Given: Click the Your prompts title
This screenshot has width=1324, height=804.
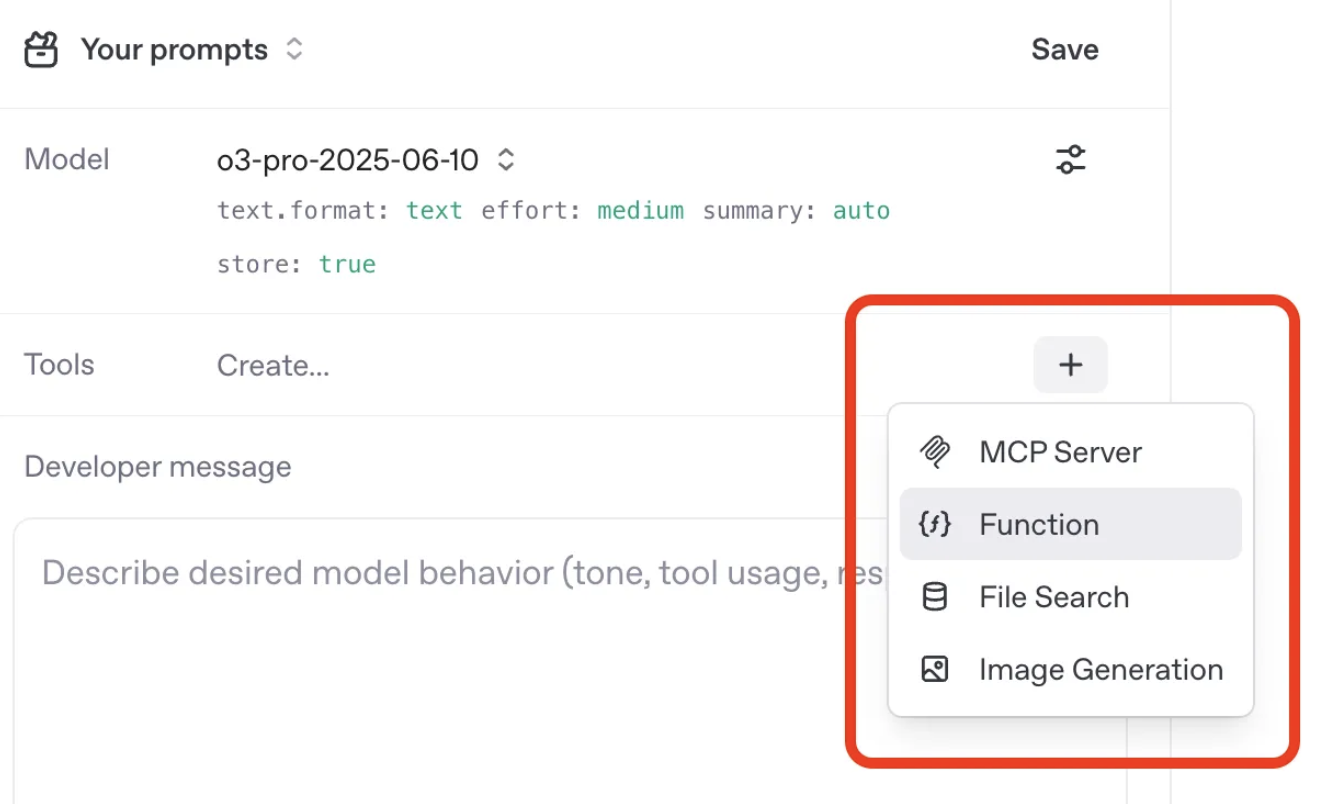Looking at the screenshot, I should pyautogui.click(x=174, y=50).
